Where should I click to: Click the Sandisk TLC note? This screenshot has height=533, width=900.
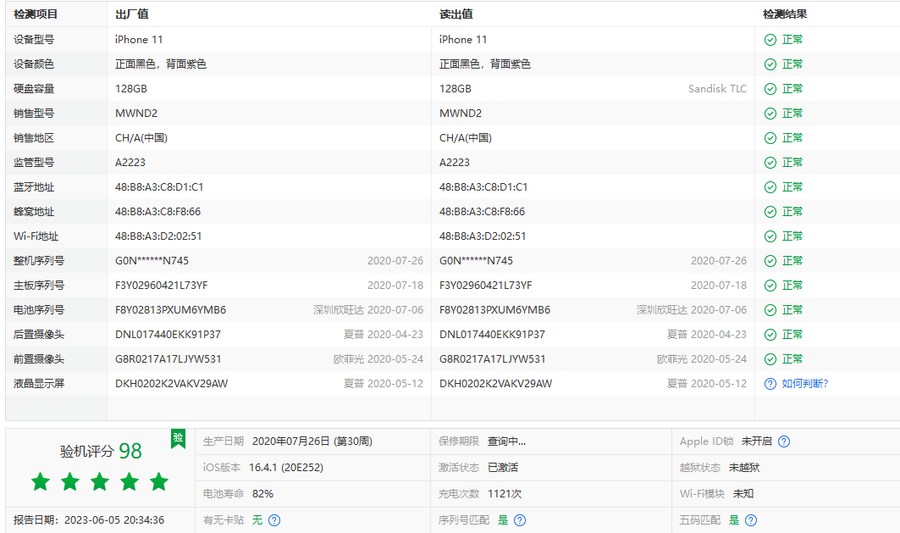(x=717, y=89)
